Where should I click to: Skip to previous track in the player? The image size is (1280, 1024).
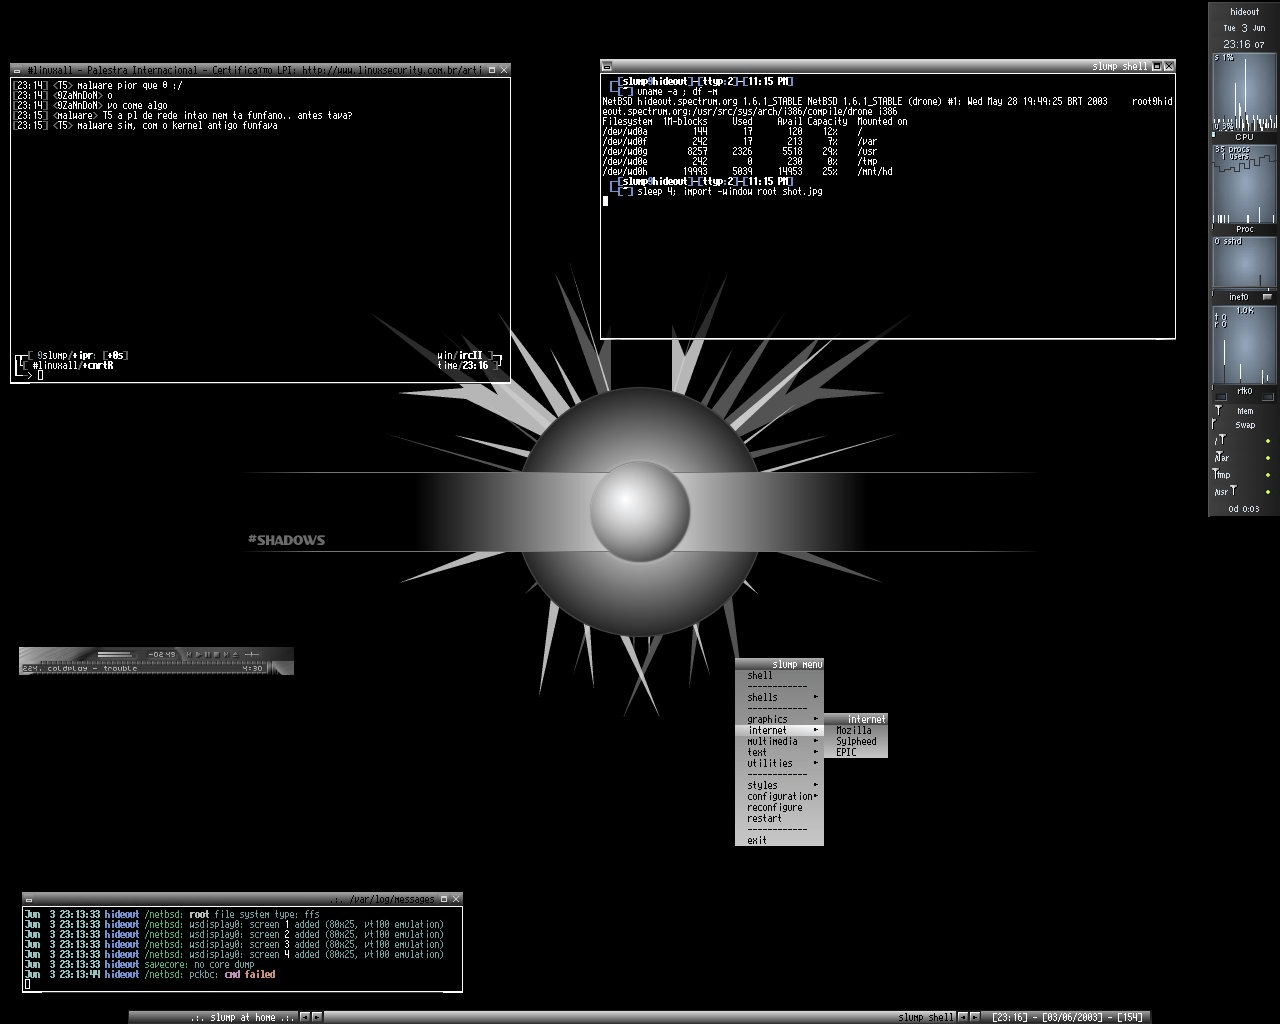click(x=188, y=655)
